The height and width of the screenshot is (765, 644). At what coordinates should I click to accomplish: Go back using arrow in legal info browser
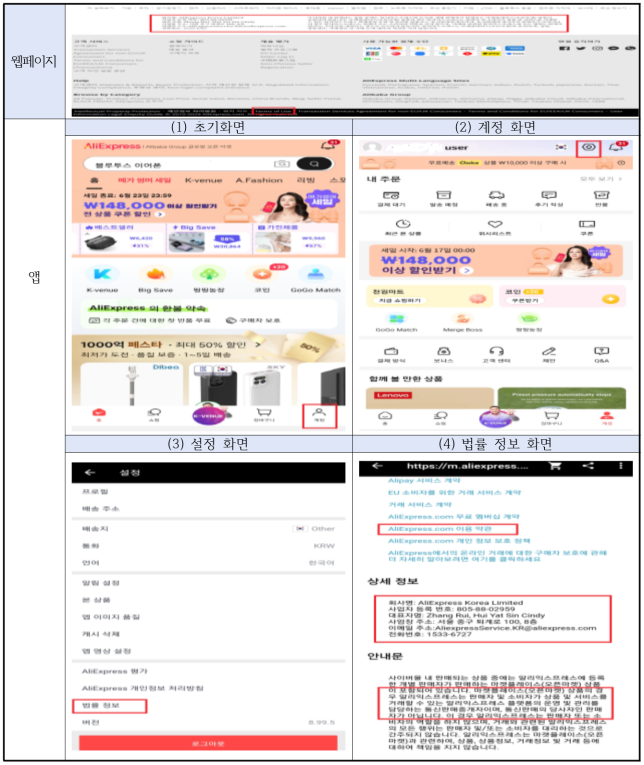click(377, 466)
